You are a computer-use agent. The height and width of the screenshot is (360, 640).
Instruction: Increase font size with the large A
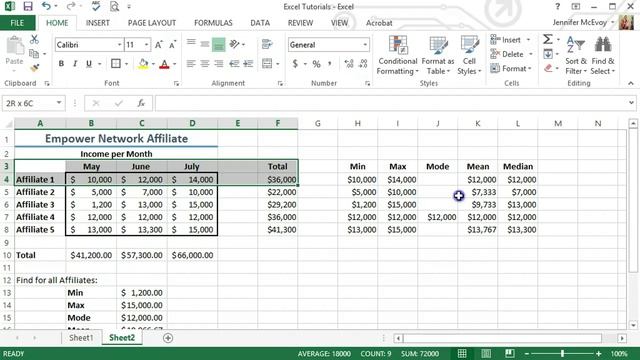pos(159,44)
